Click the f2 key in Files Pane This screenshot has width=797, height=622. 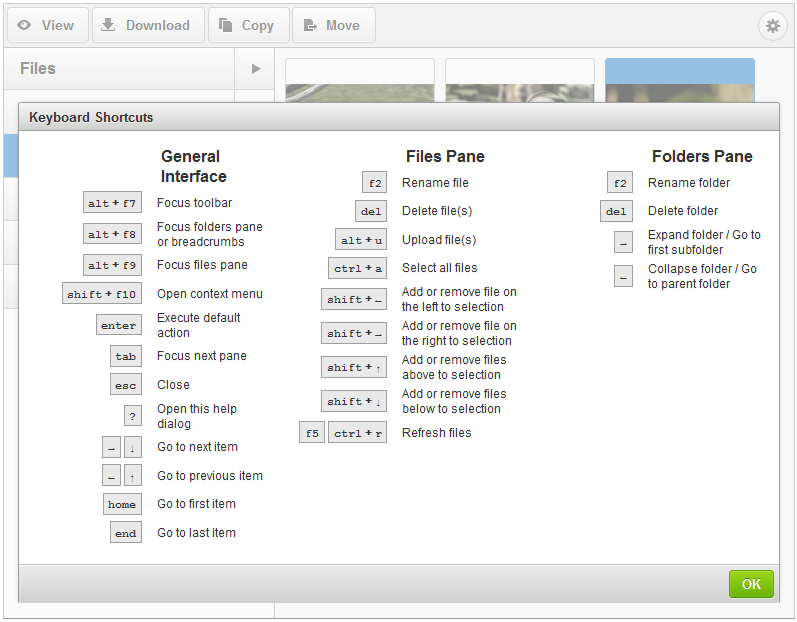point(375,182)
